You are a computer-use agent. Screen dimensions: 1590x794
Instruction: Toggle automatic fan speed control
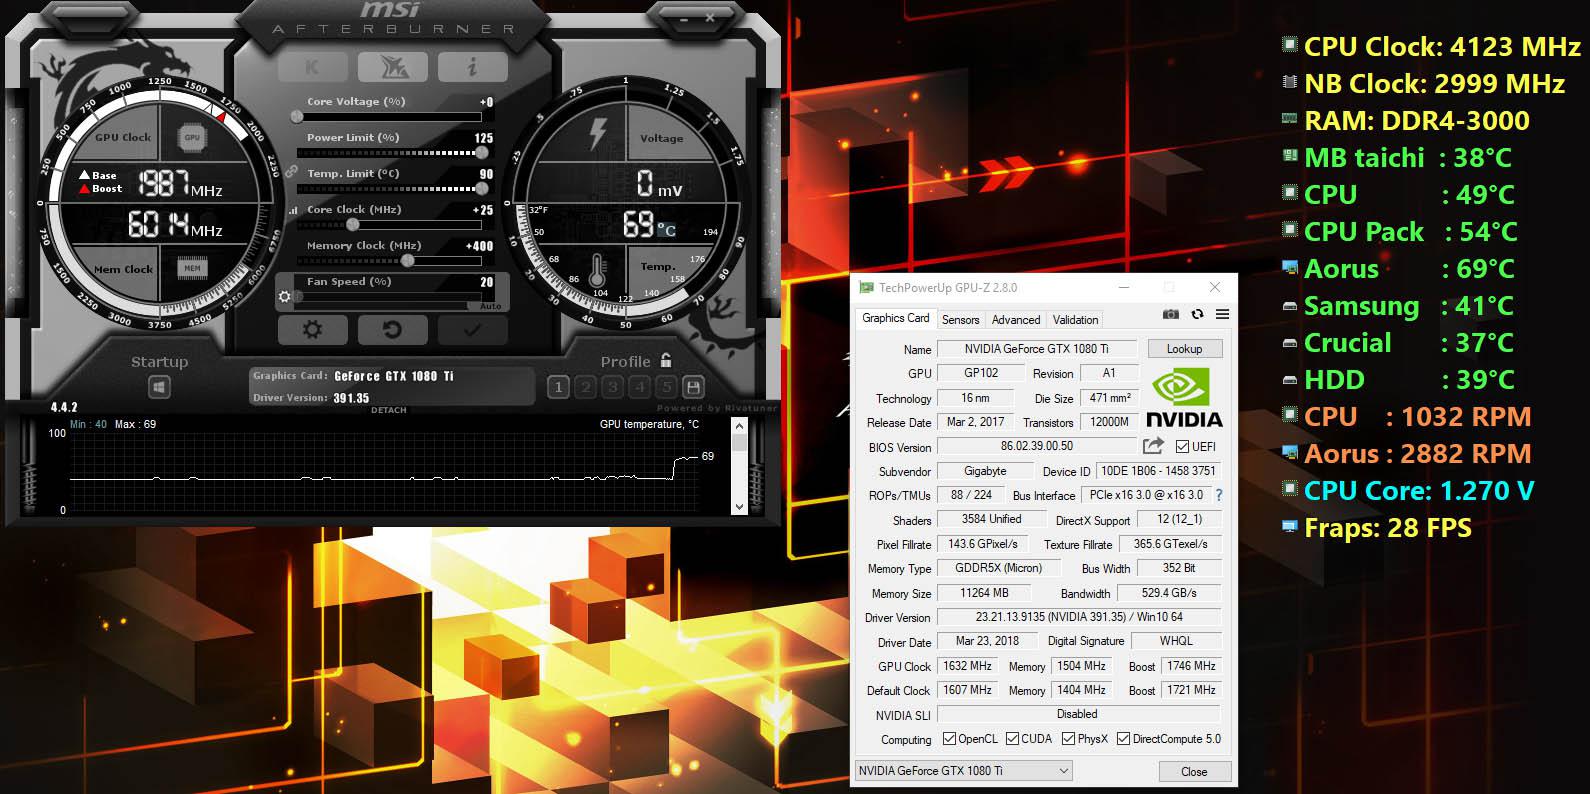click(490, 306)
